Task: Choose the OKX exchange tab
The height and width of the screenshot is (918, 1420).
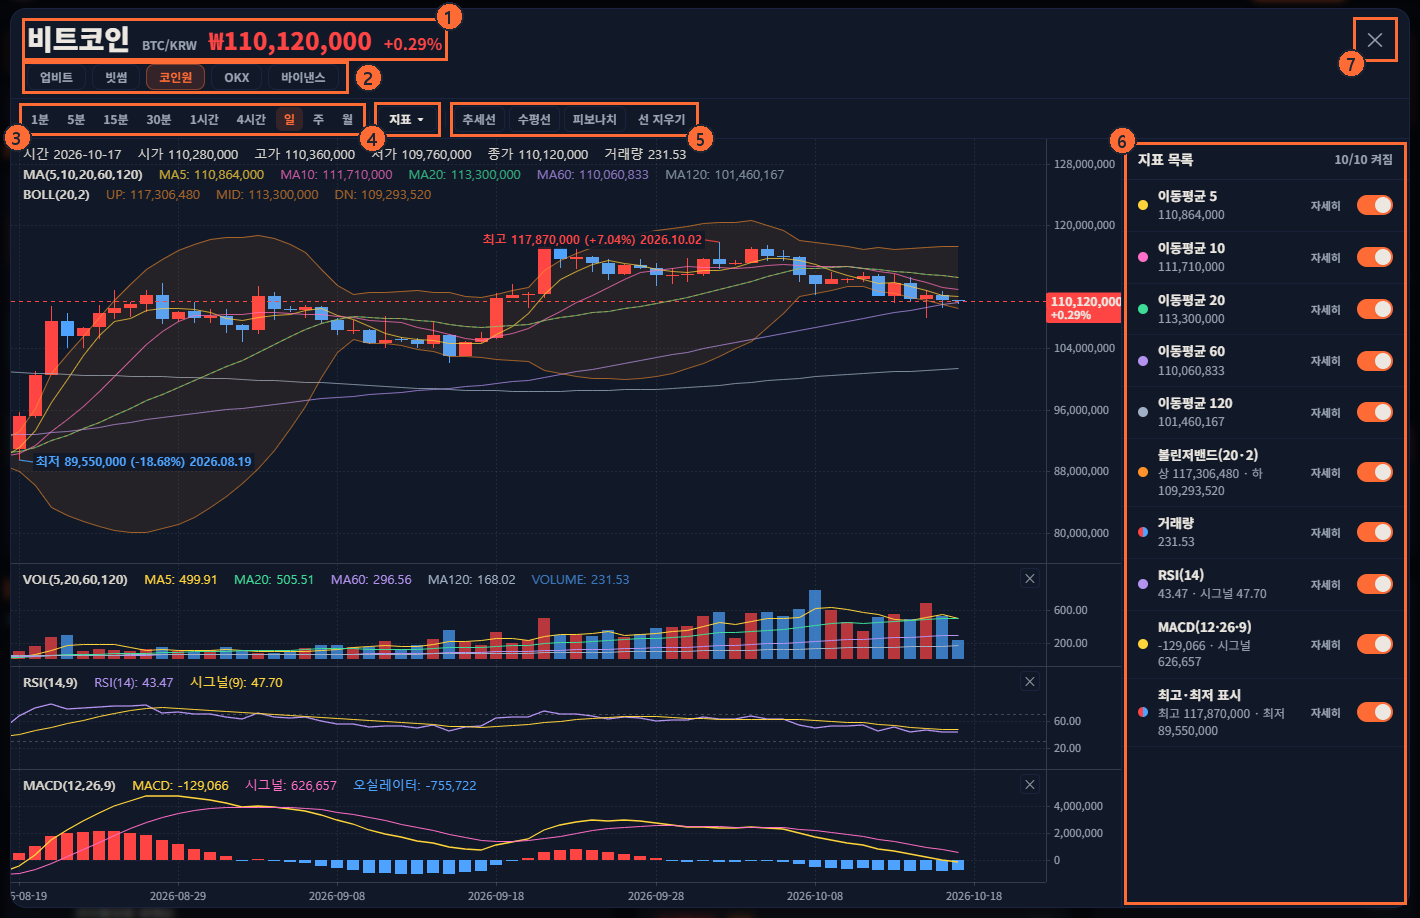Action: (x=237, y=77)
